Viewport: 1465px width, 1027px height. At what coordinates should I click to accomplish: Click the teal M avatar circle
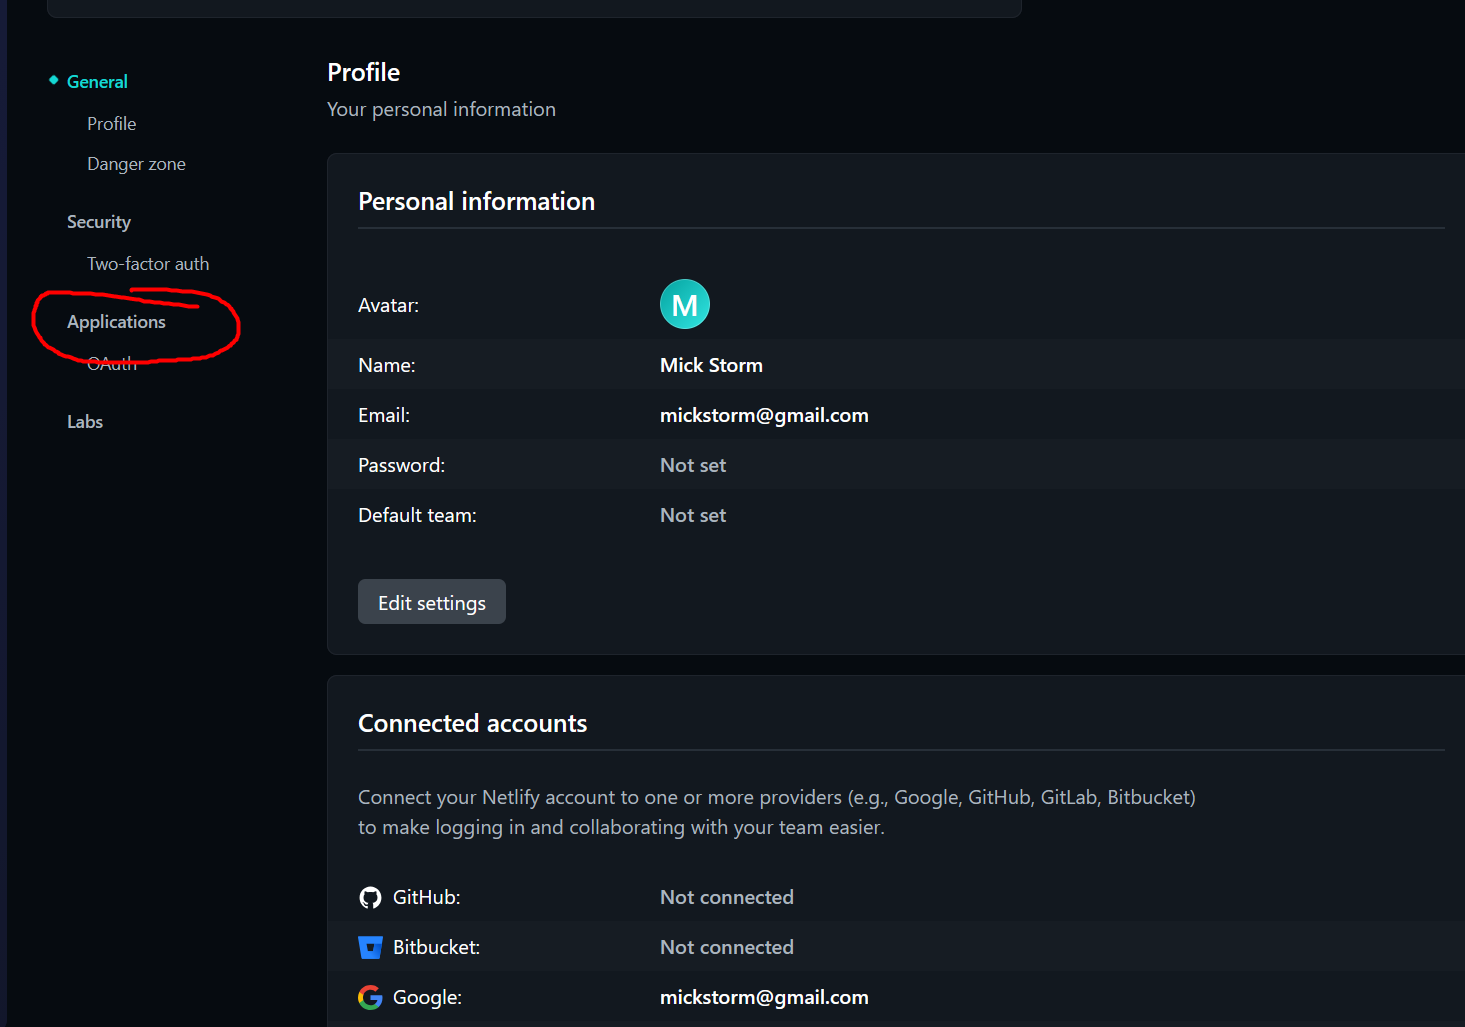pos(684,304)
